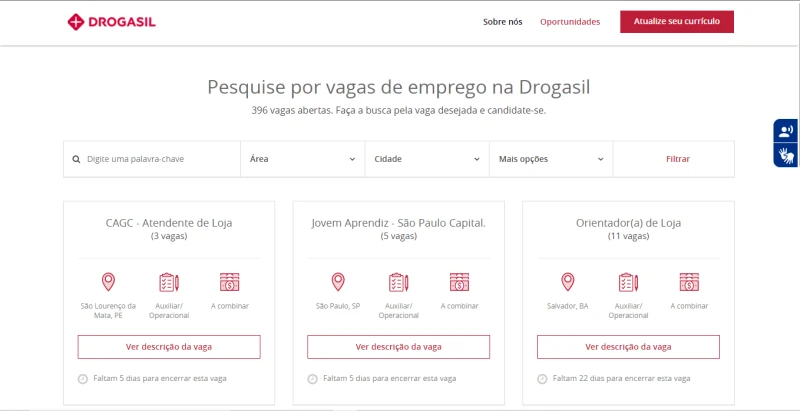Click clock icon on CAGC Atendente card
The image size is (800, 411).
[x=83, y=379]
